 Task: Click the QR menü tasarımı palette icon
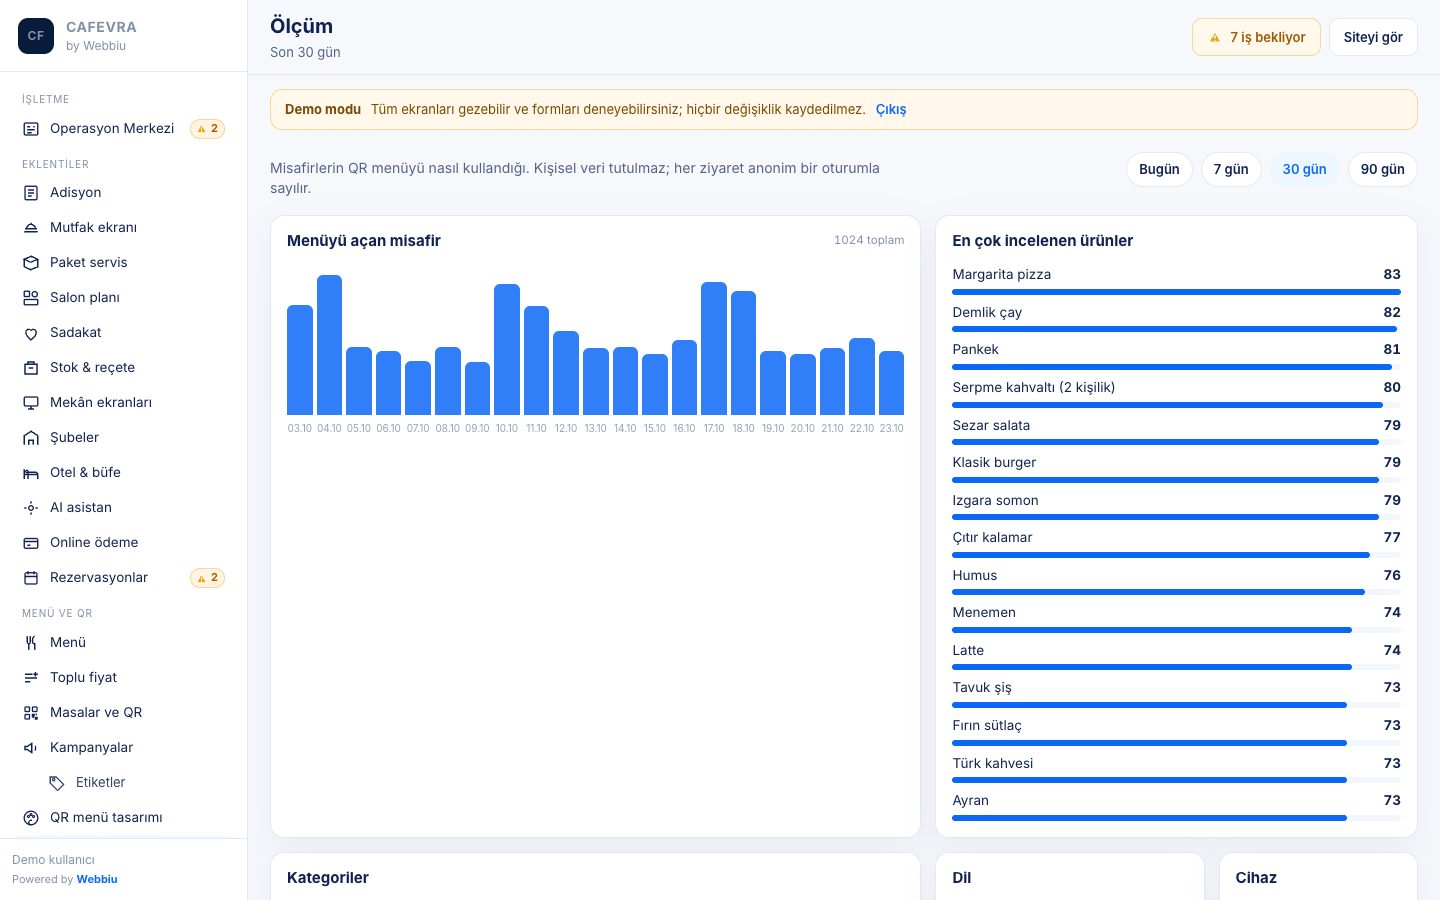[x=31, y=818]
